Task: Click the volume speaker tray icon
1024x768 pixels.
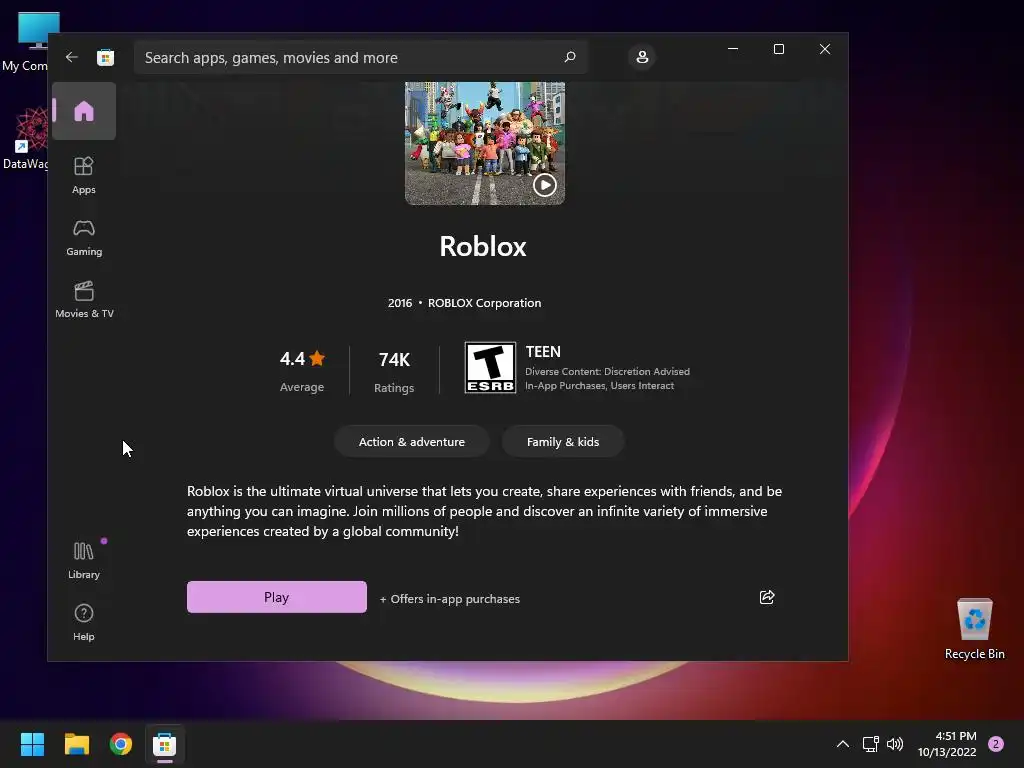Action: click(x=895, y=744)
